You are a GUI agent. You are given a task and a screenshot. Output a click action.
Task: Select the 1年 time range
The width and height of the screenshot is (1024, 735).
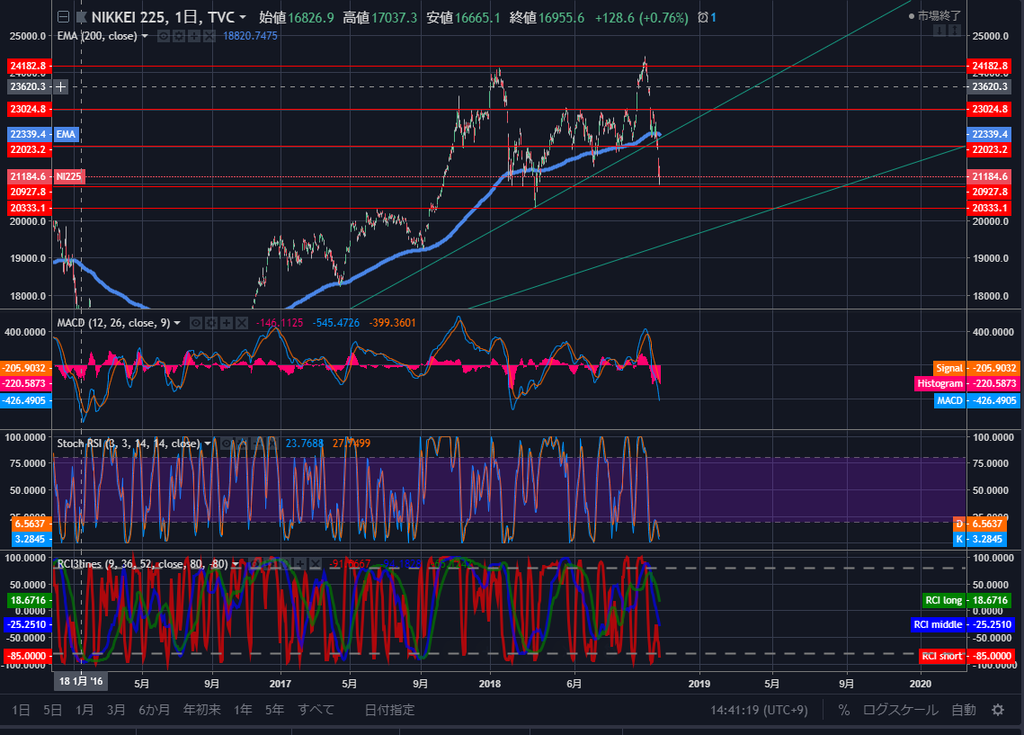(x=243, y=710)
